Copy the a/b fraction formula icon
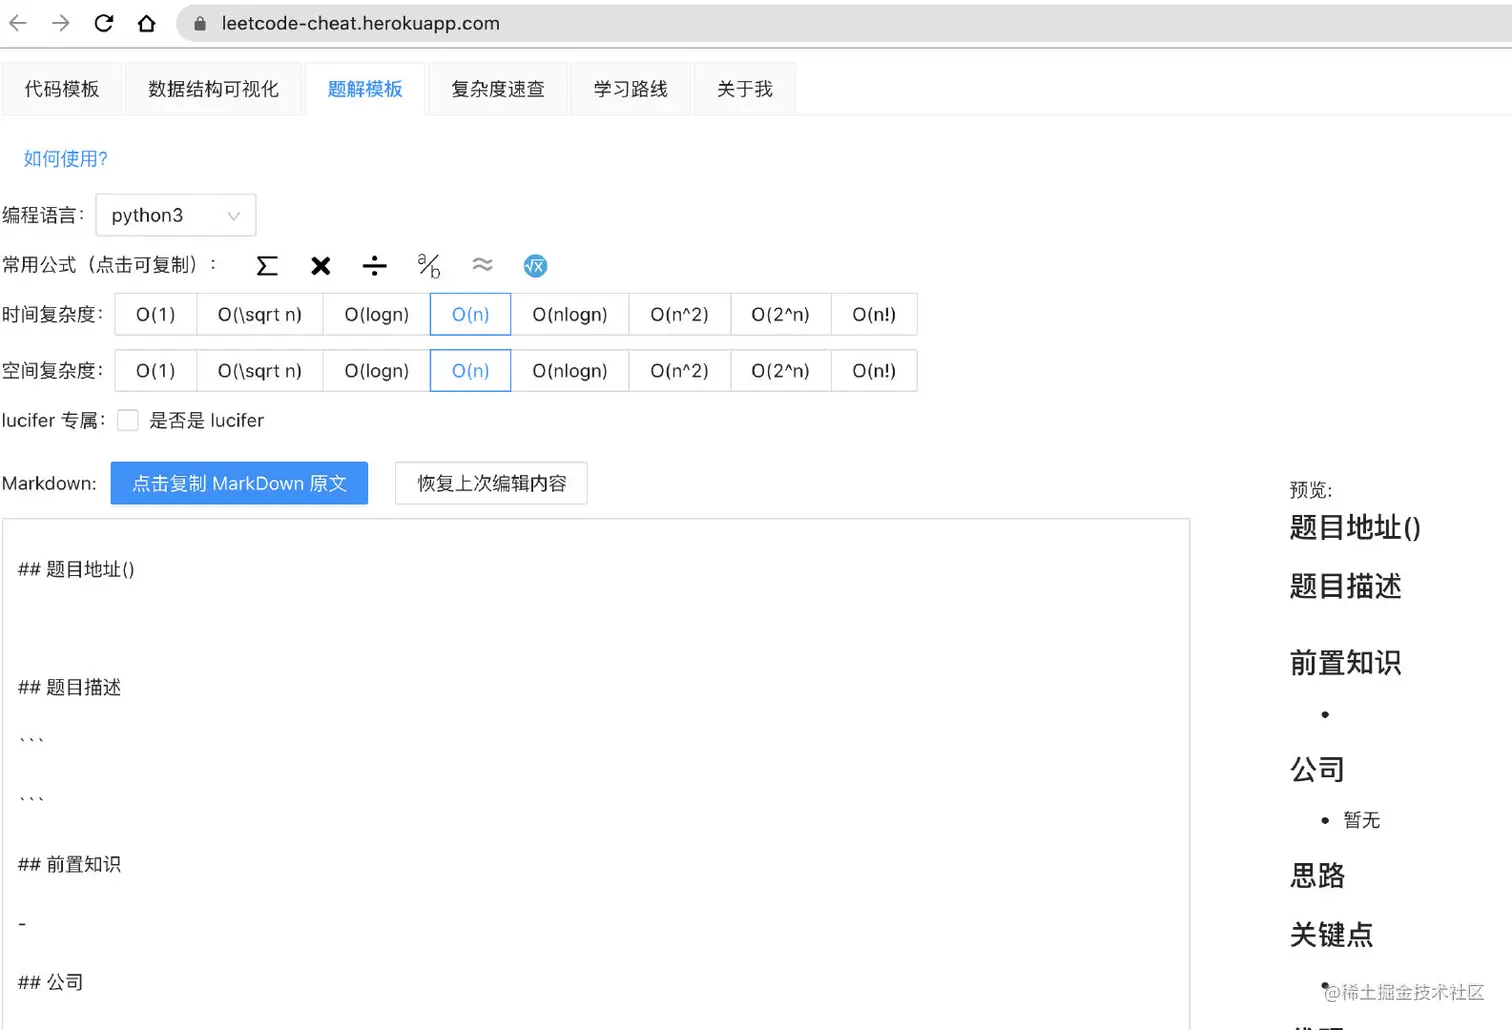This screenshot has height=1030, width=1512. pos(428,266)
